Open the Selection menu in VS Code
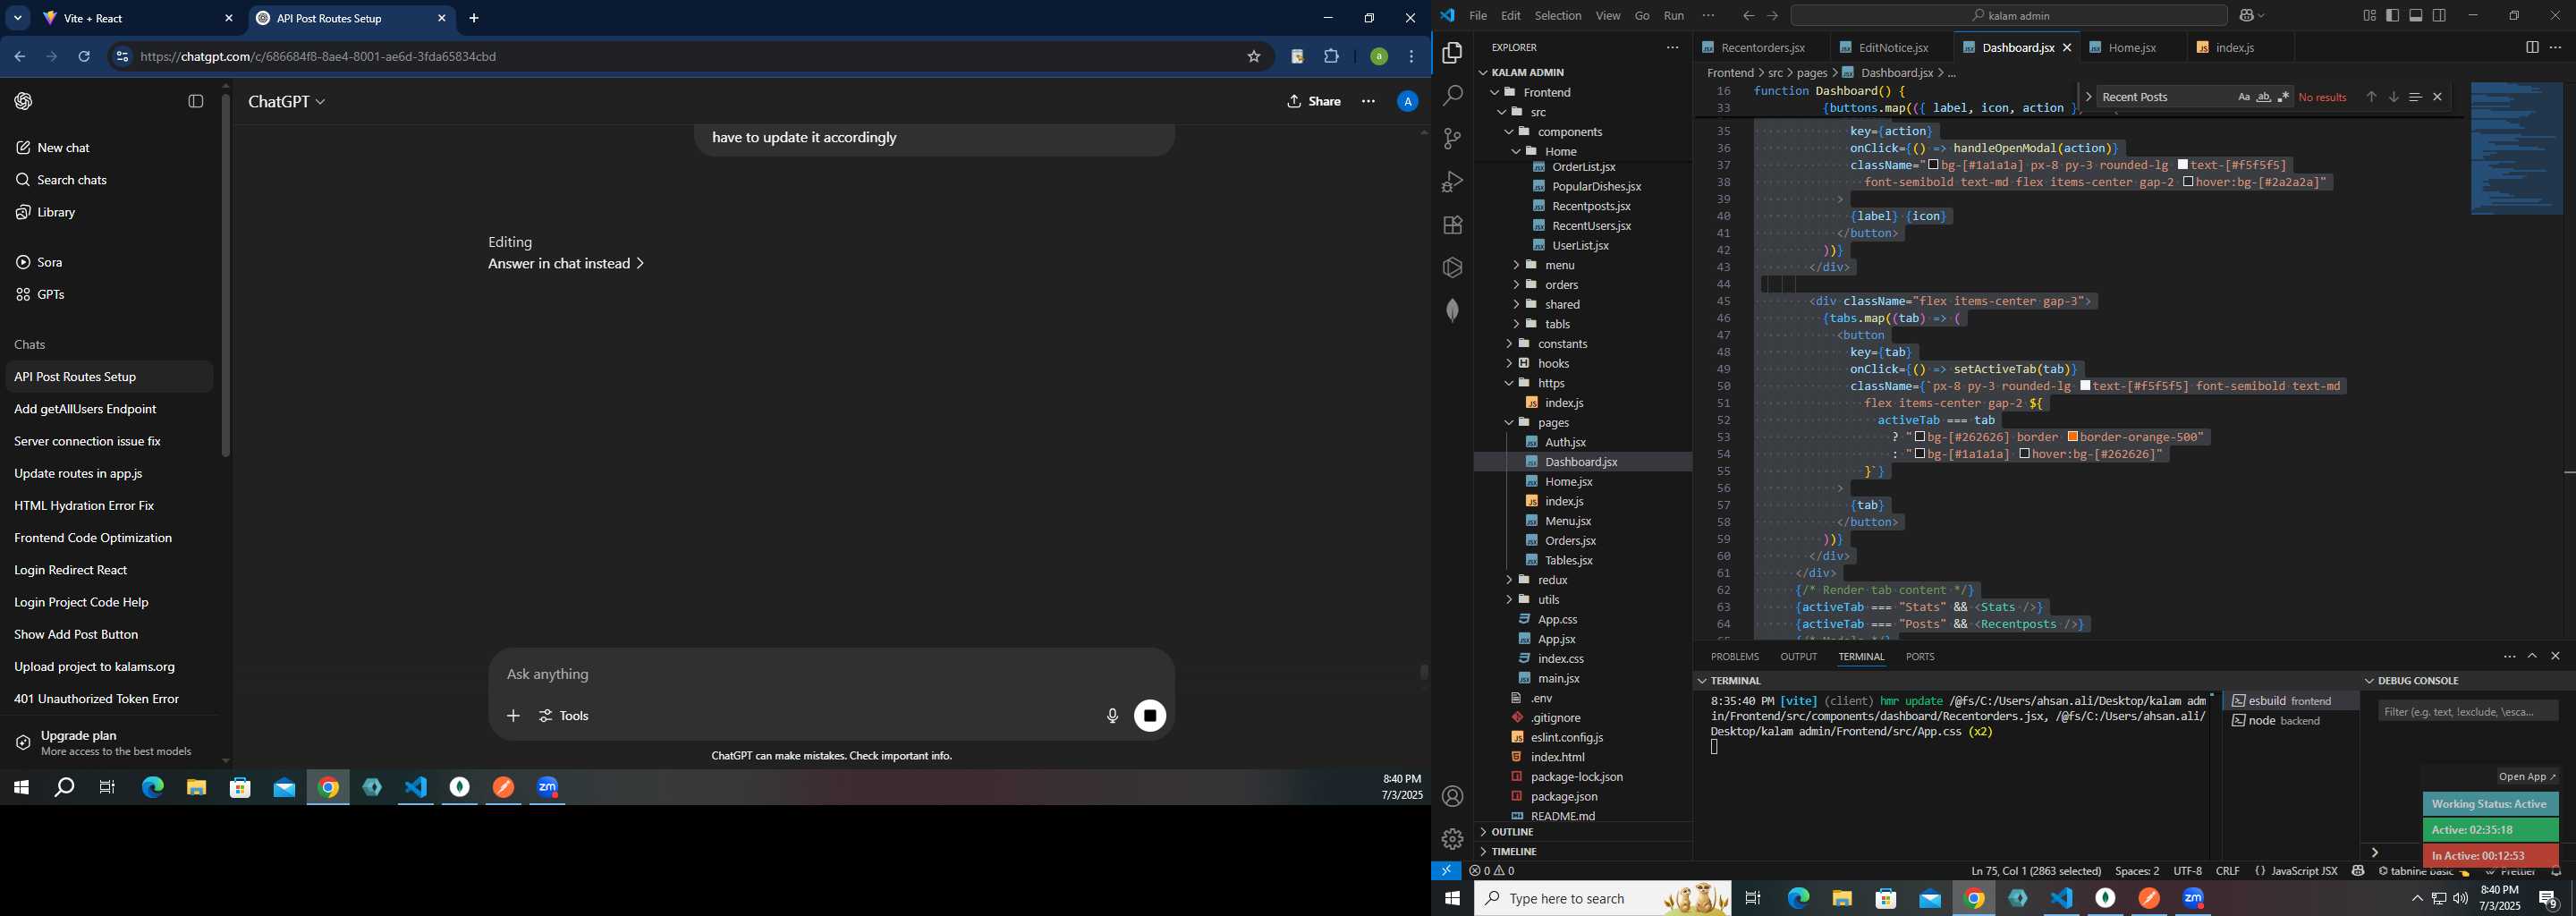The height and width of the screenshot is (916, 2576). click(x=1558, y=16)
